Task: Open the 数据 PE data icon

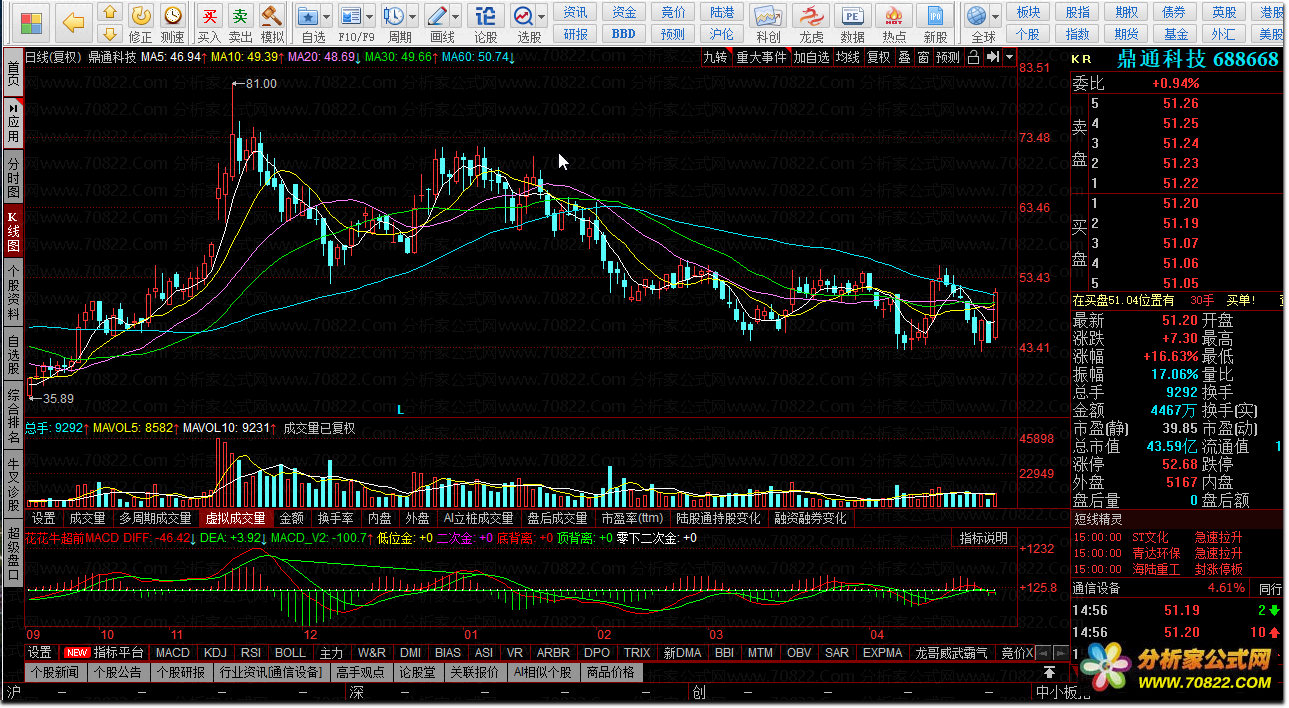Action: tap(853, 16)
